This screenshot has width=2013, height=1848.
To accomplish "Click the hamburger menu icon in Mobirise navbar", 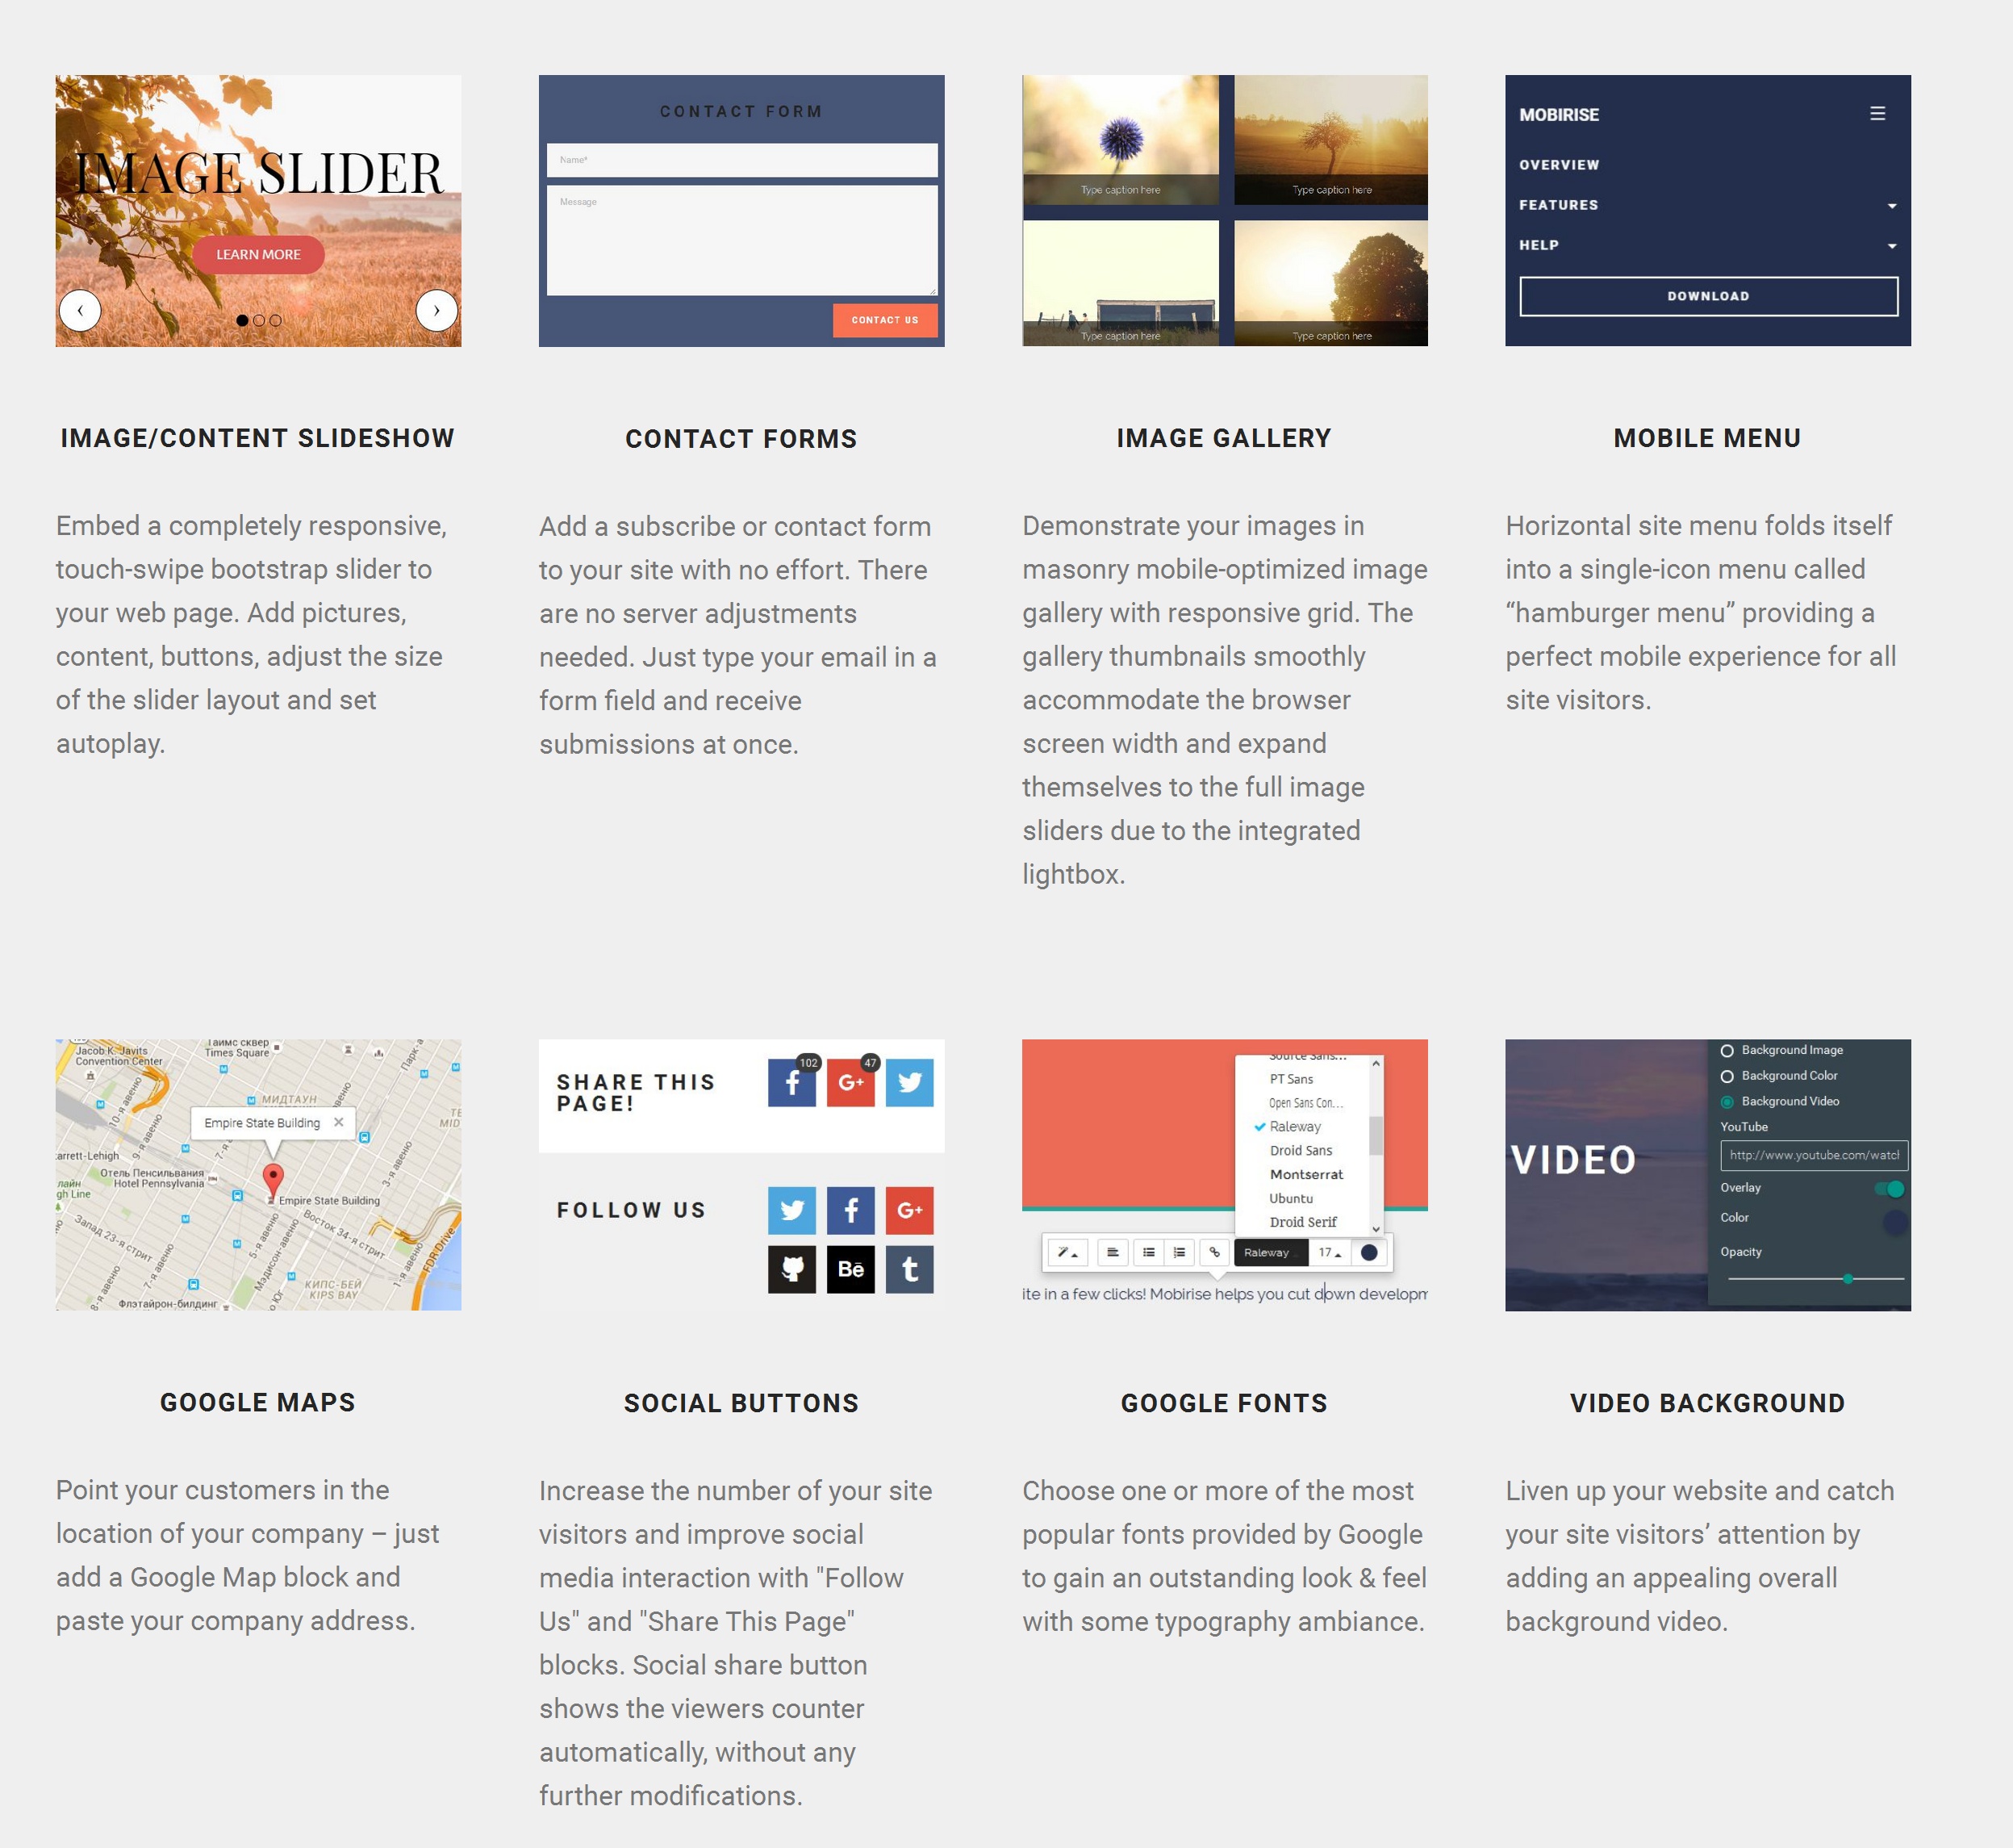I will click(x=1878, y=114).
